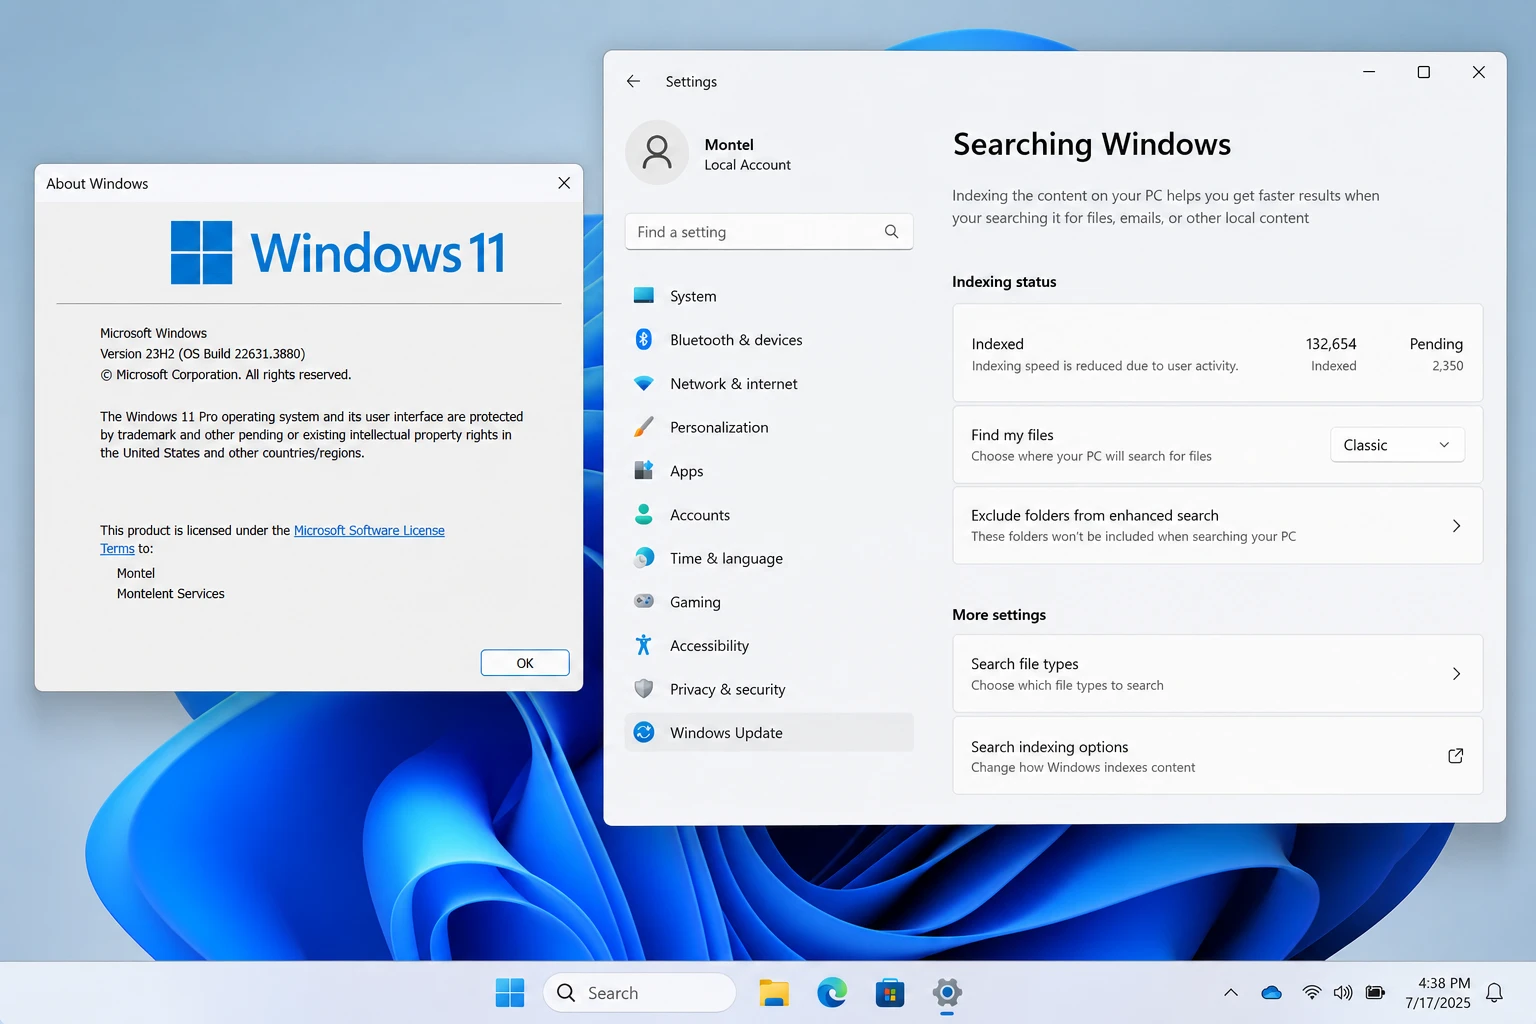Select Accounts menu item
The height and width of the screenshot is (1024, 1536).
point(769,515)
